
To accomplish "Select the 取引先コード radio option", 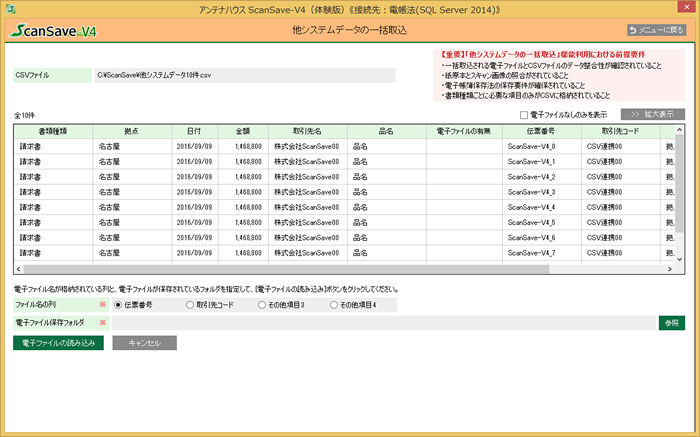I will pyautogui.click(x=191, y=304).
